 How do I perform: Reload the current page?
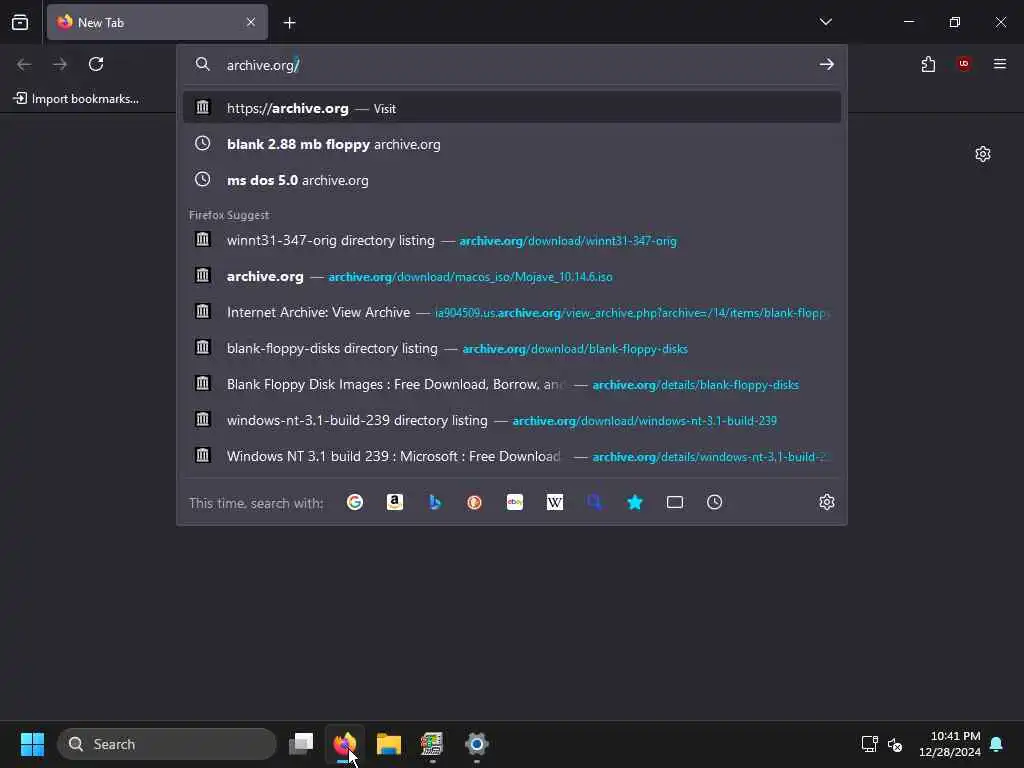click(x=96, y=64)
